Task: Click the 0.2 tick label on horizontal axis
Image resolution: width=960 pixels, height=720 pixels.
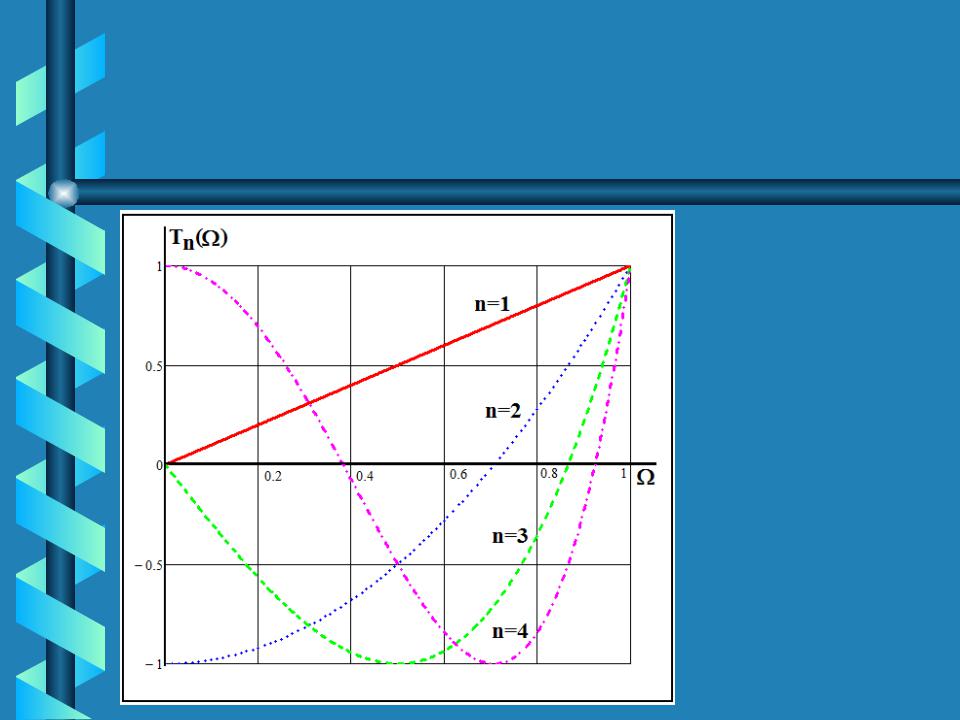Action: (273, 476)
